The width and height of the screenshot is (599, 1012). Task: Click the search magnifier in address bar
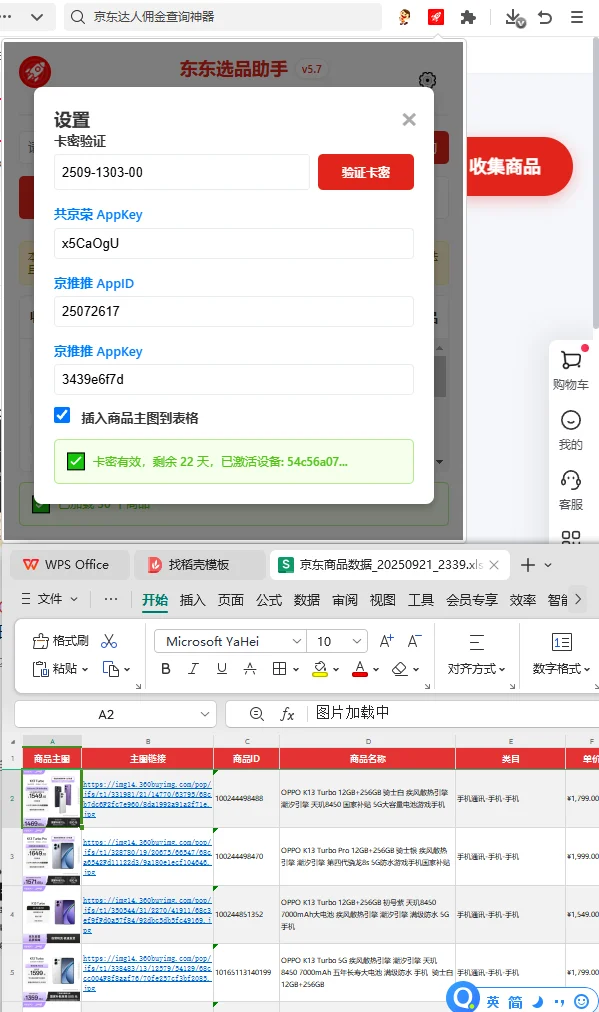point(78,17)
